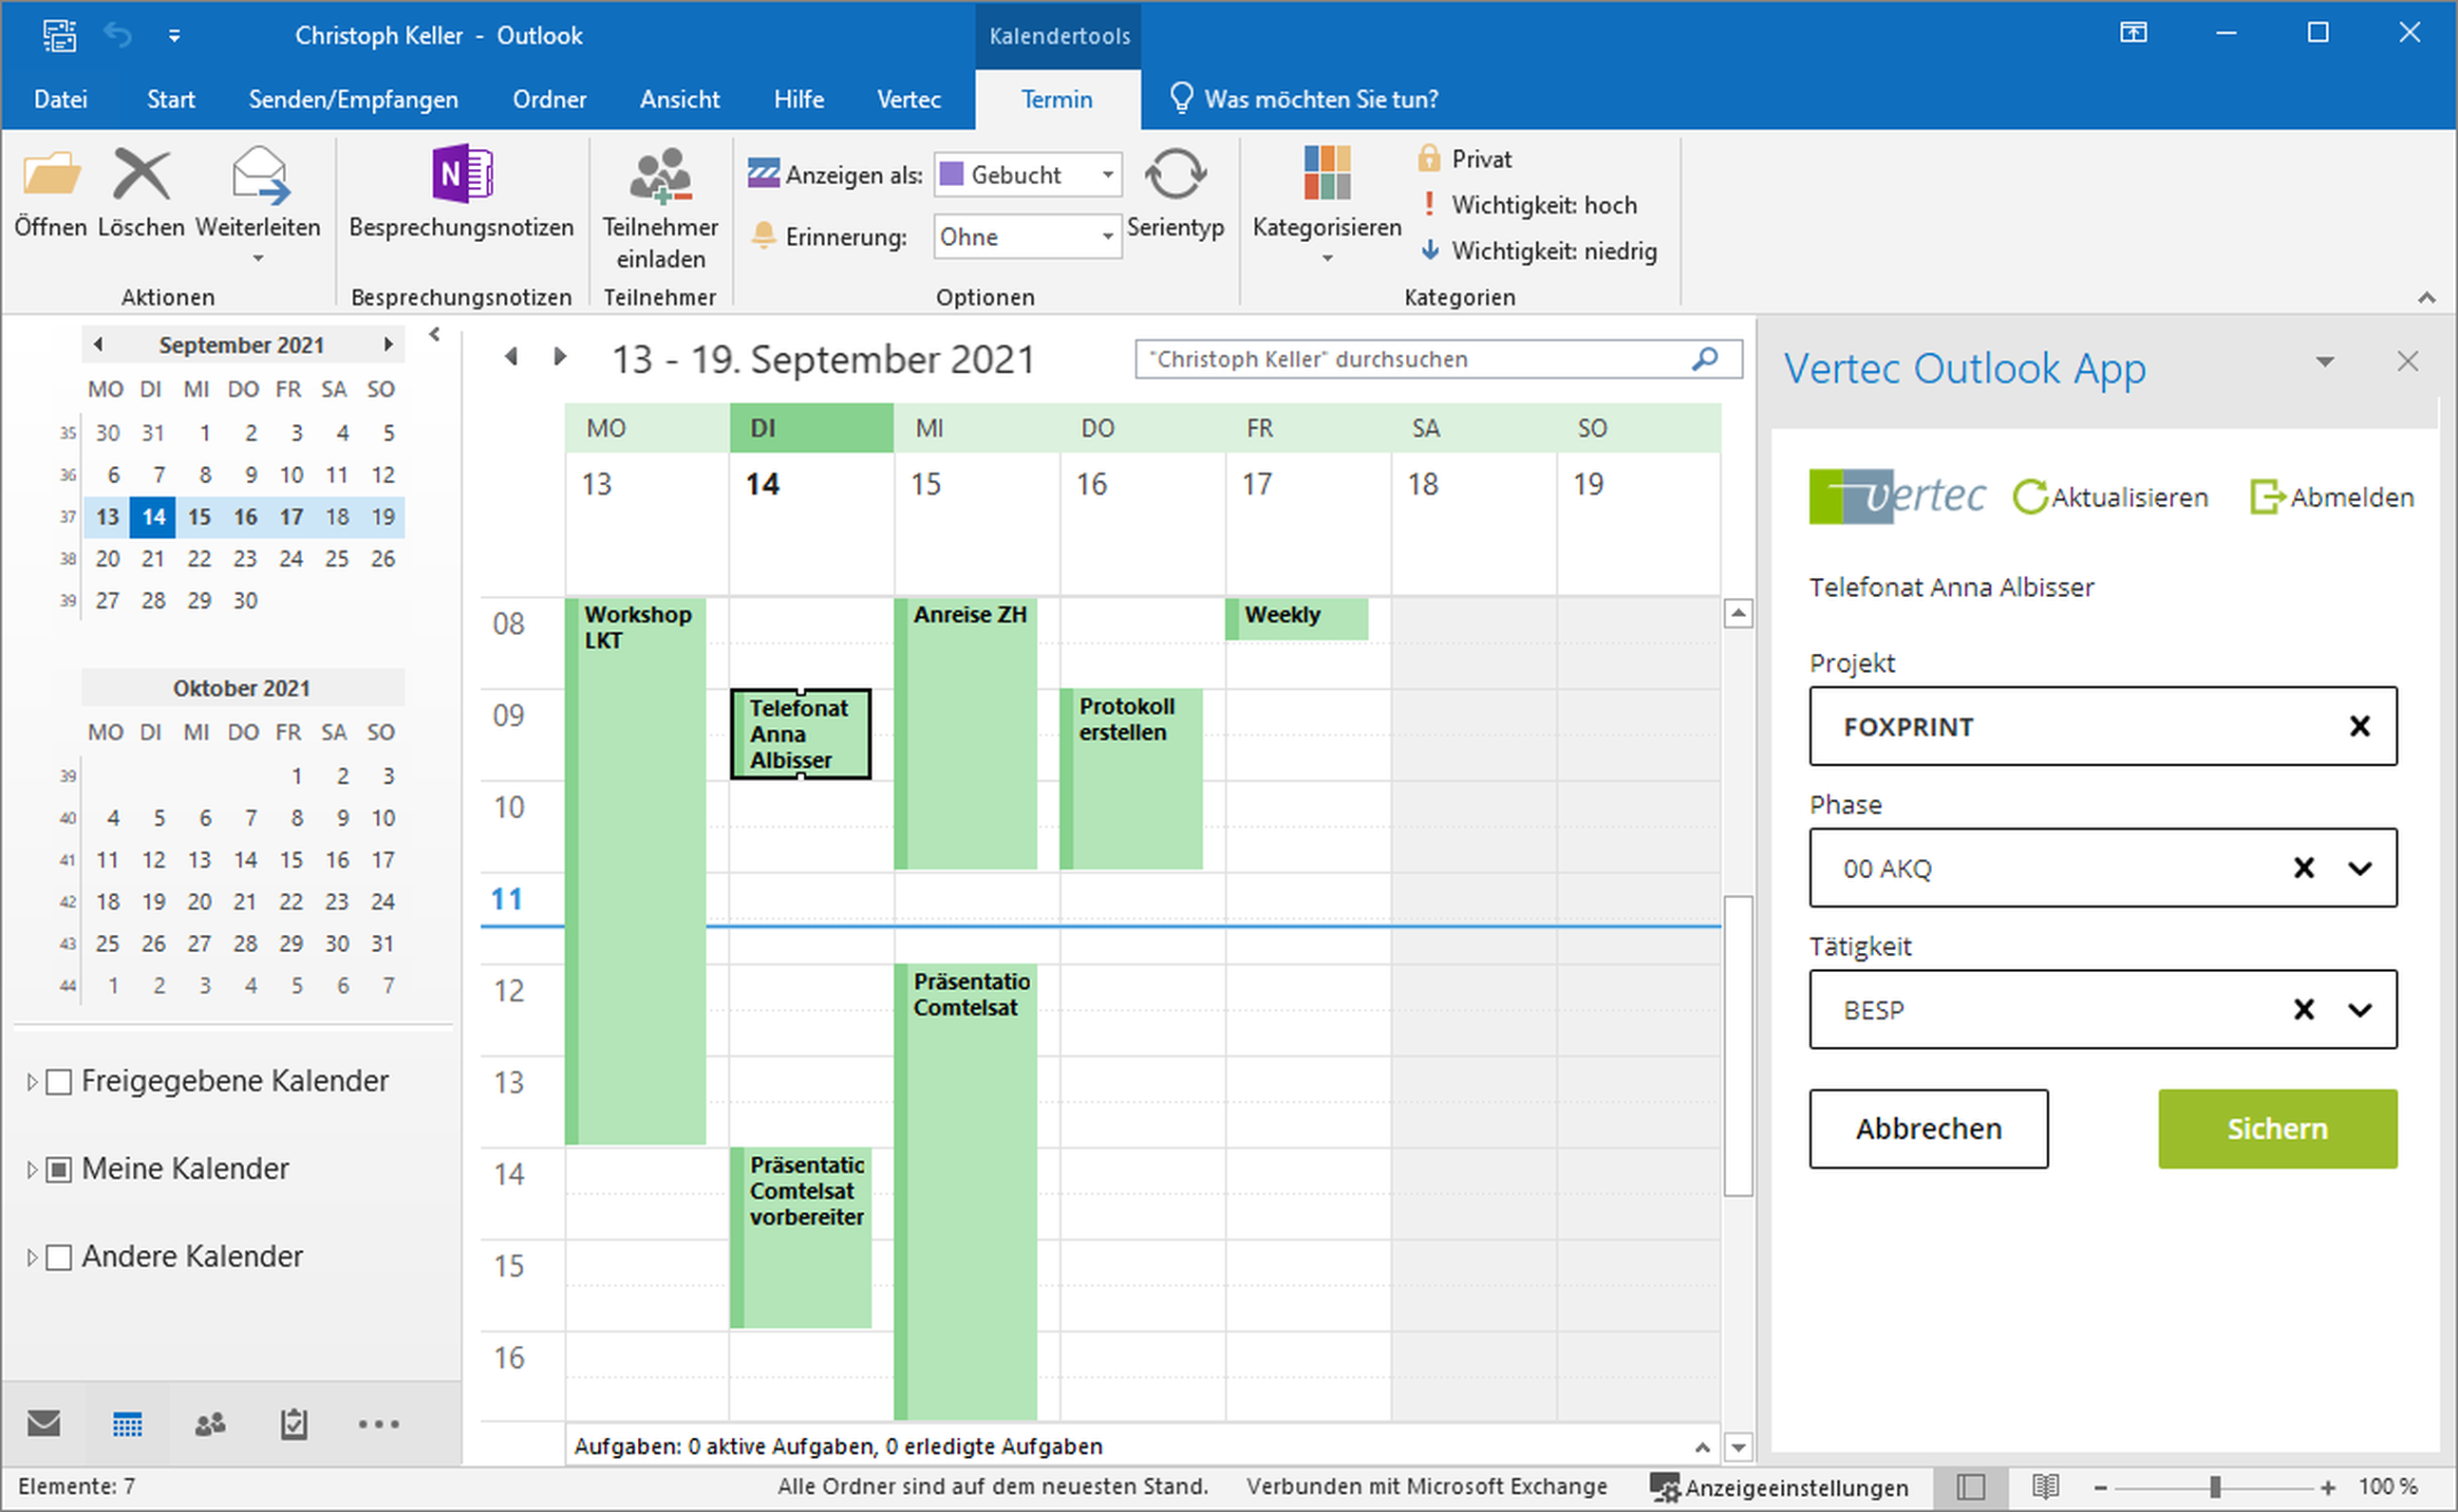Click the zoom slider in status bar
The height and width of the screenshot is (1512, 2458).
(x=2215, y=1487)
